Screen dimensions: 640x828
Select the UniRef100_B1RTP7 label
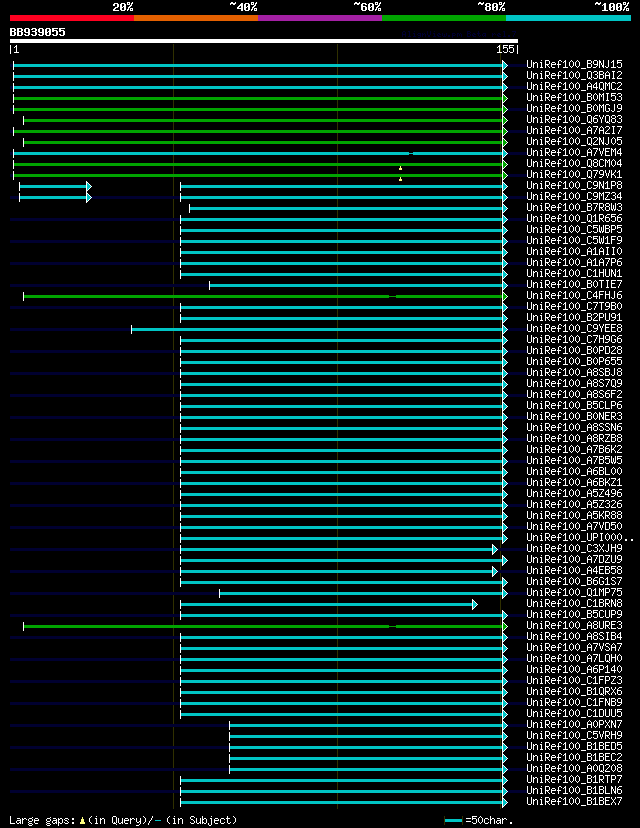[574, 779]
